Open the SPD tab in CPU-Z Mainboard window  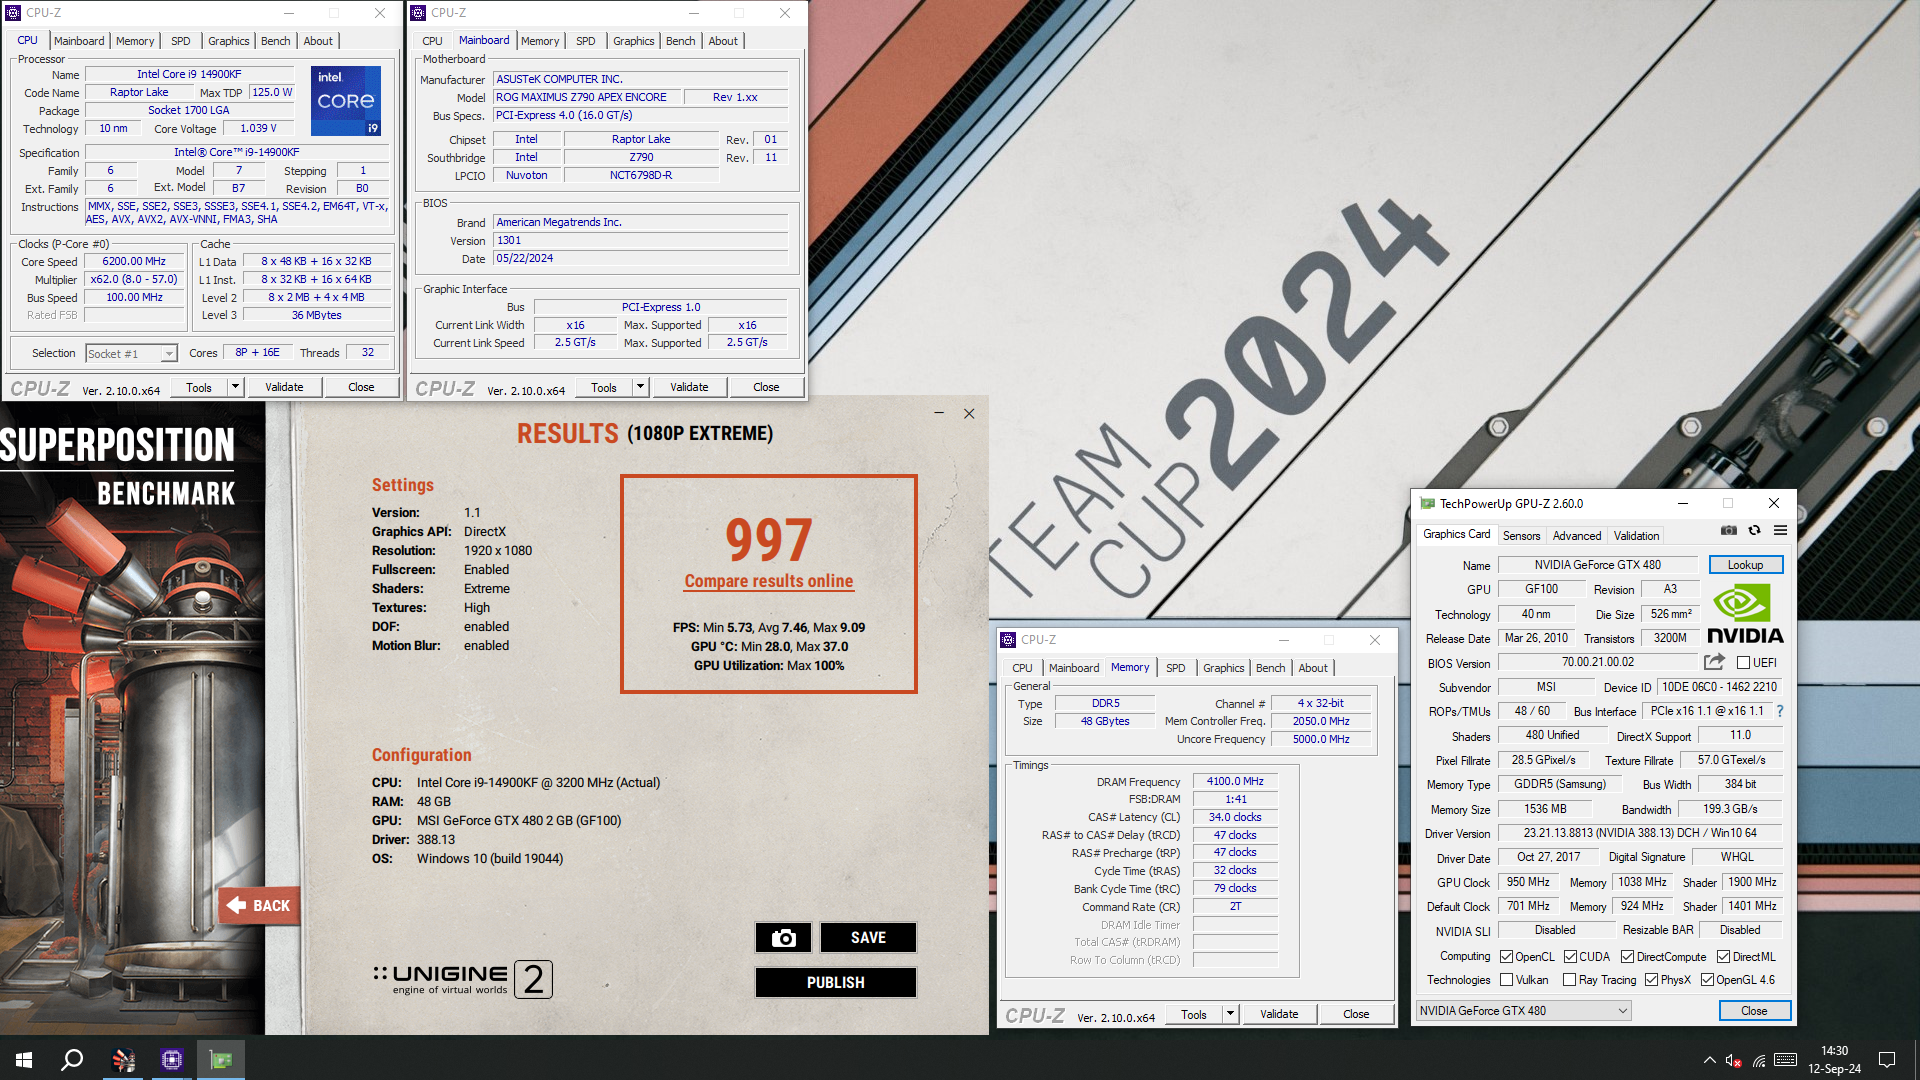tap(586, 41)
